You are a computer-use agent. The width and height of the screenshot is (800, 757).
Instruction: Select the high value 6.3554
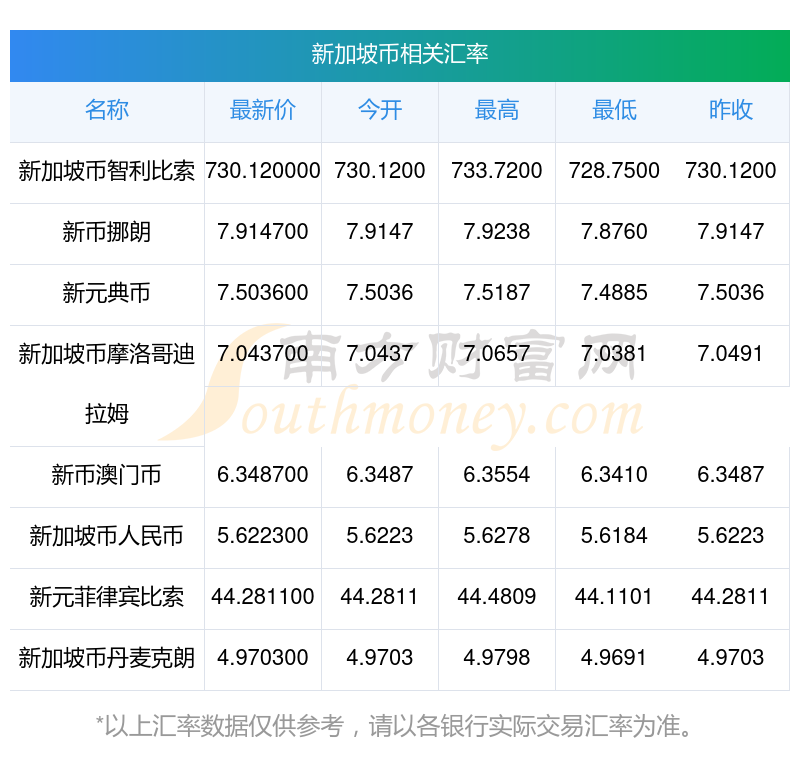click(x=497, y=475)
